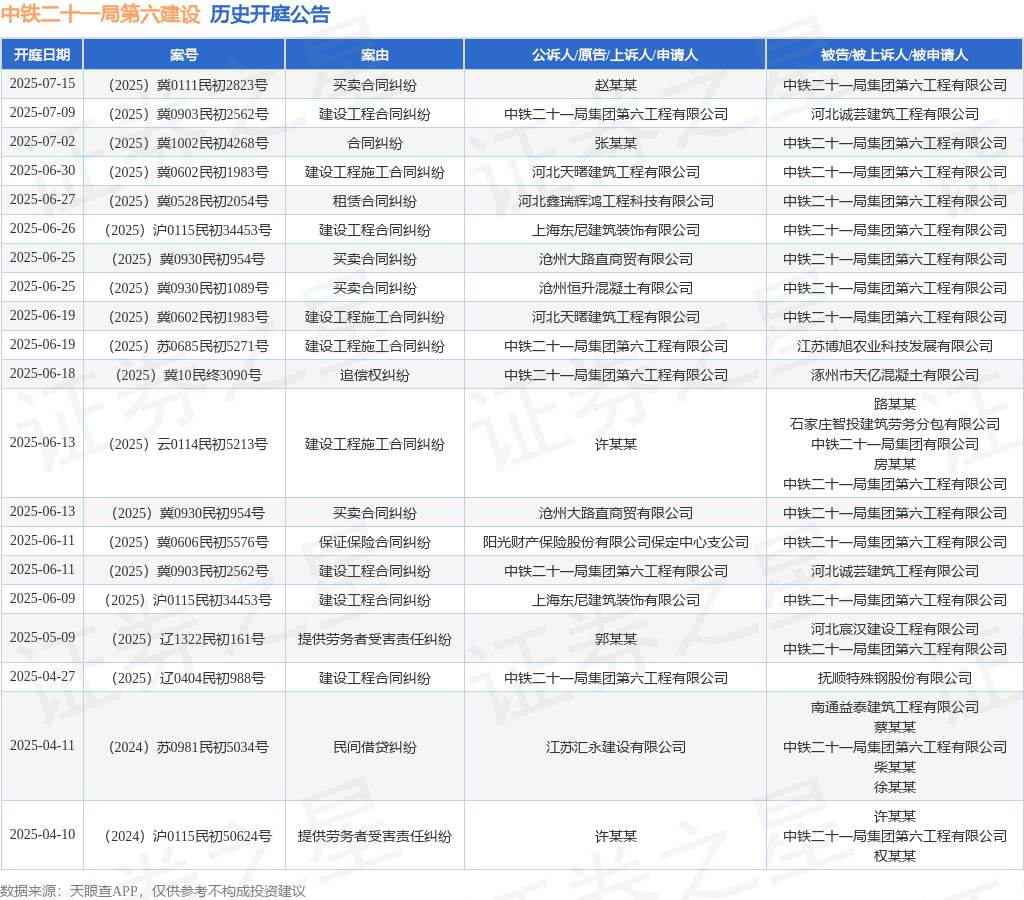Viewport: 1024px width, 900px height.
Task: Click the 案由 column header
Action: (374, 55)
